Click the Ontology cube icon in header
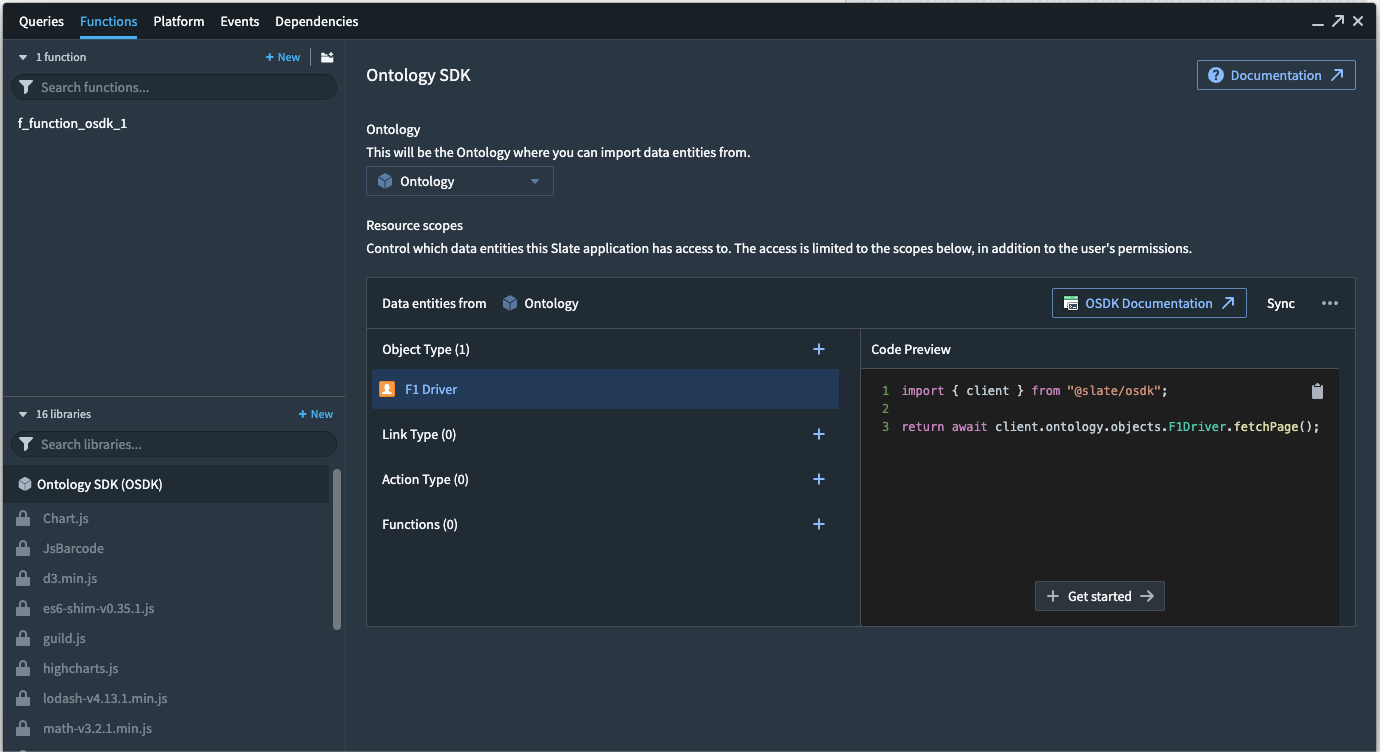Image resolution: width=1380 pixels, height=752 pixels. [510, 303]
